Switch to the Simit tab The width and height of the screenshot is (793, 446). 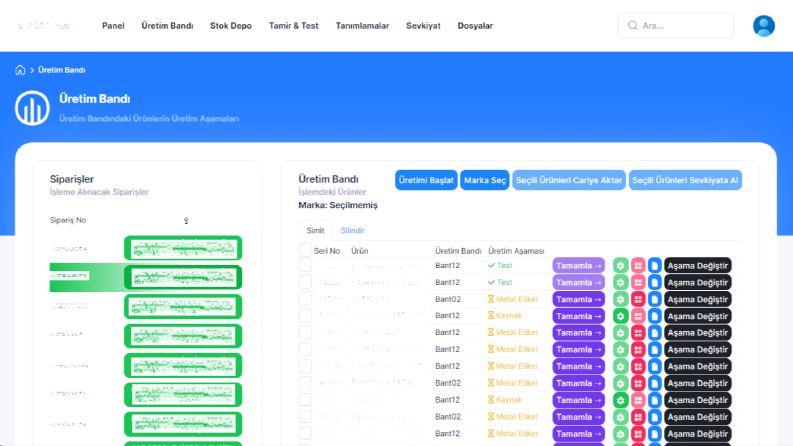(315, 231)
